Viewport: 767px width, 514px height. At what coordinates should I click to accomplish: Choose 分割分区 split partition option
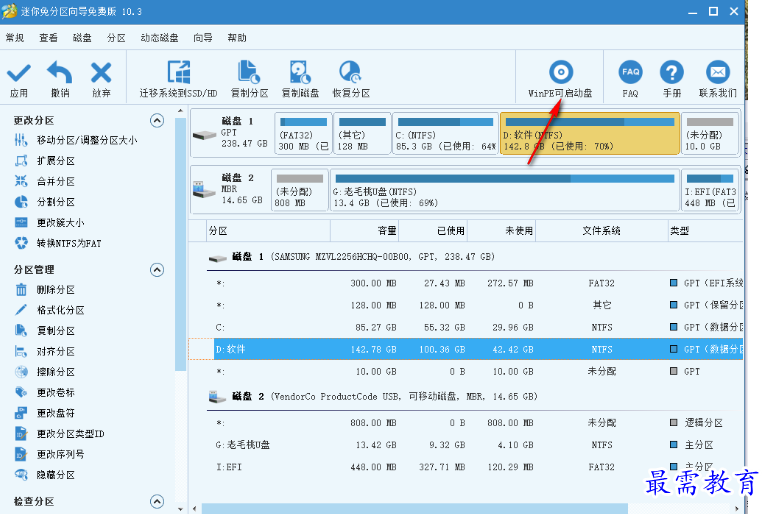click(55, 202)
